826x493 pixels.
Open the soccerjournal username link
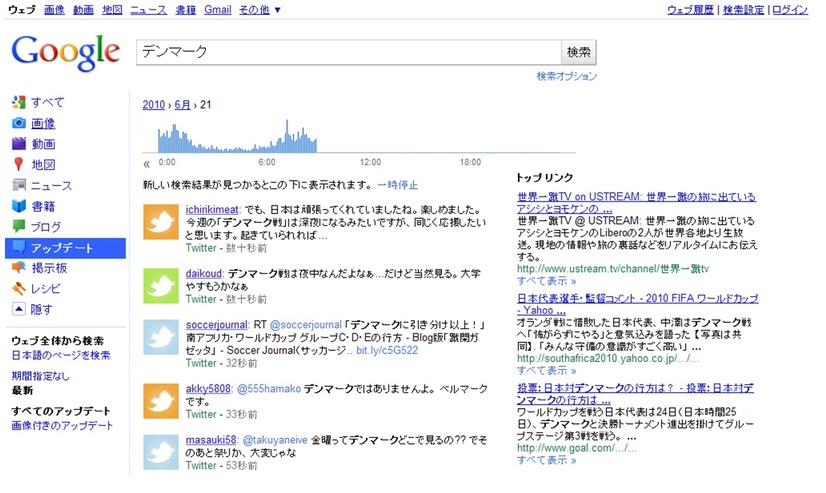pos(217,324)
